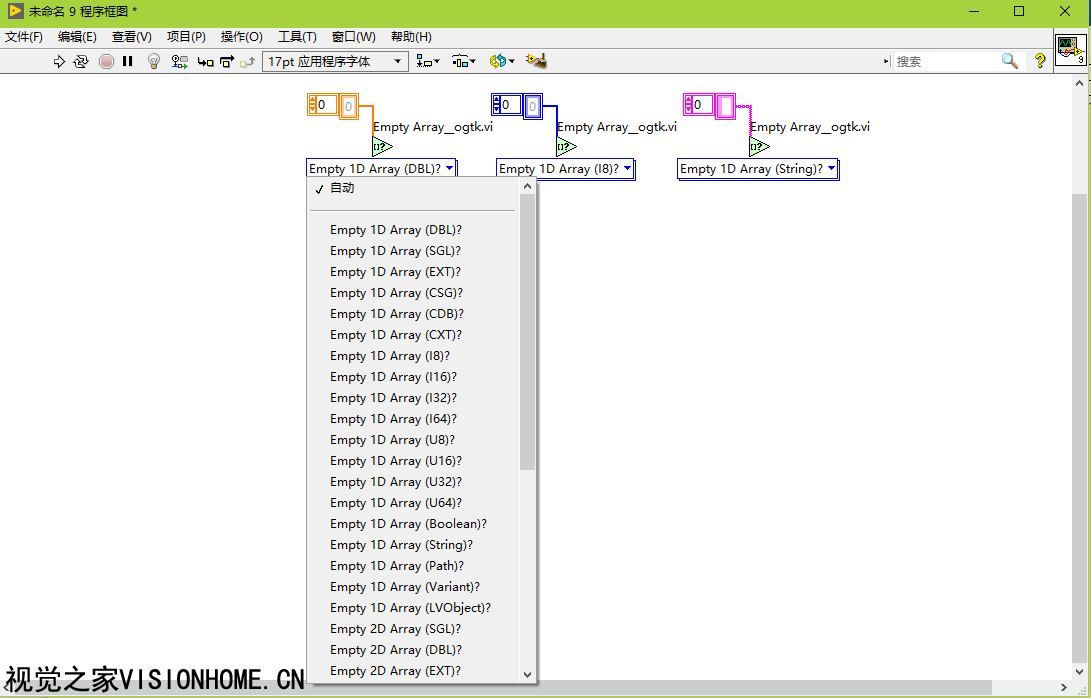Click the Pause button in the toolbar
Image resolution: width=1091 pixels, height=698 pixels.
pyautogui.click(x=128, y=61)
